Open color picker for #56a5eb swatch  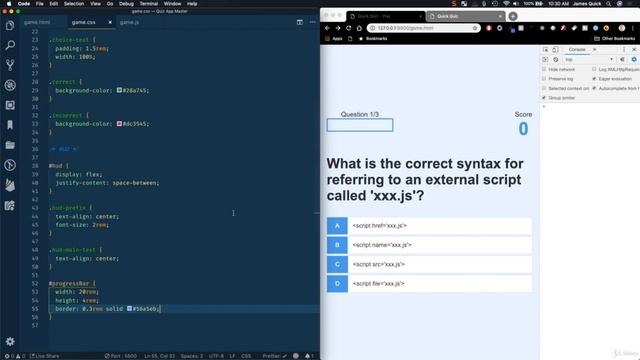129,309
